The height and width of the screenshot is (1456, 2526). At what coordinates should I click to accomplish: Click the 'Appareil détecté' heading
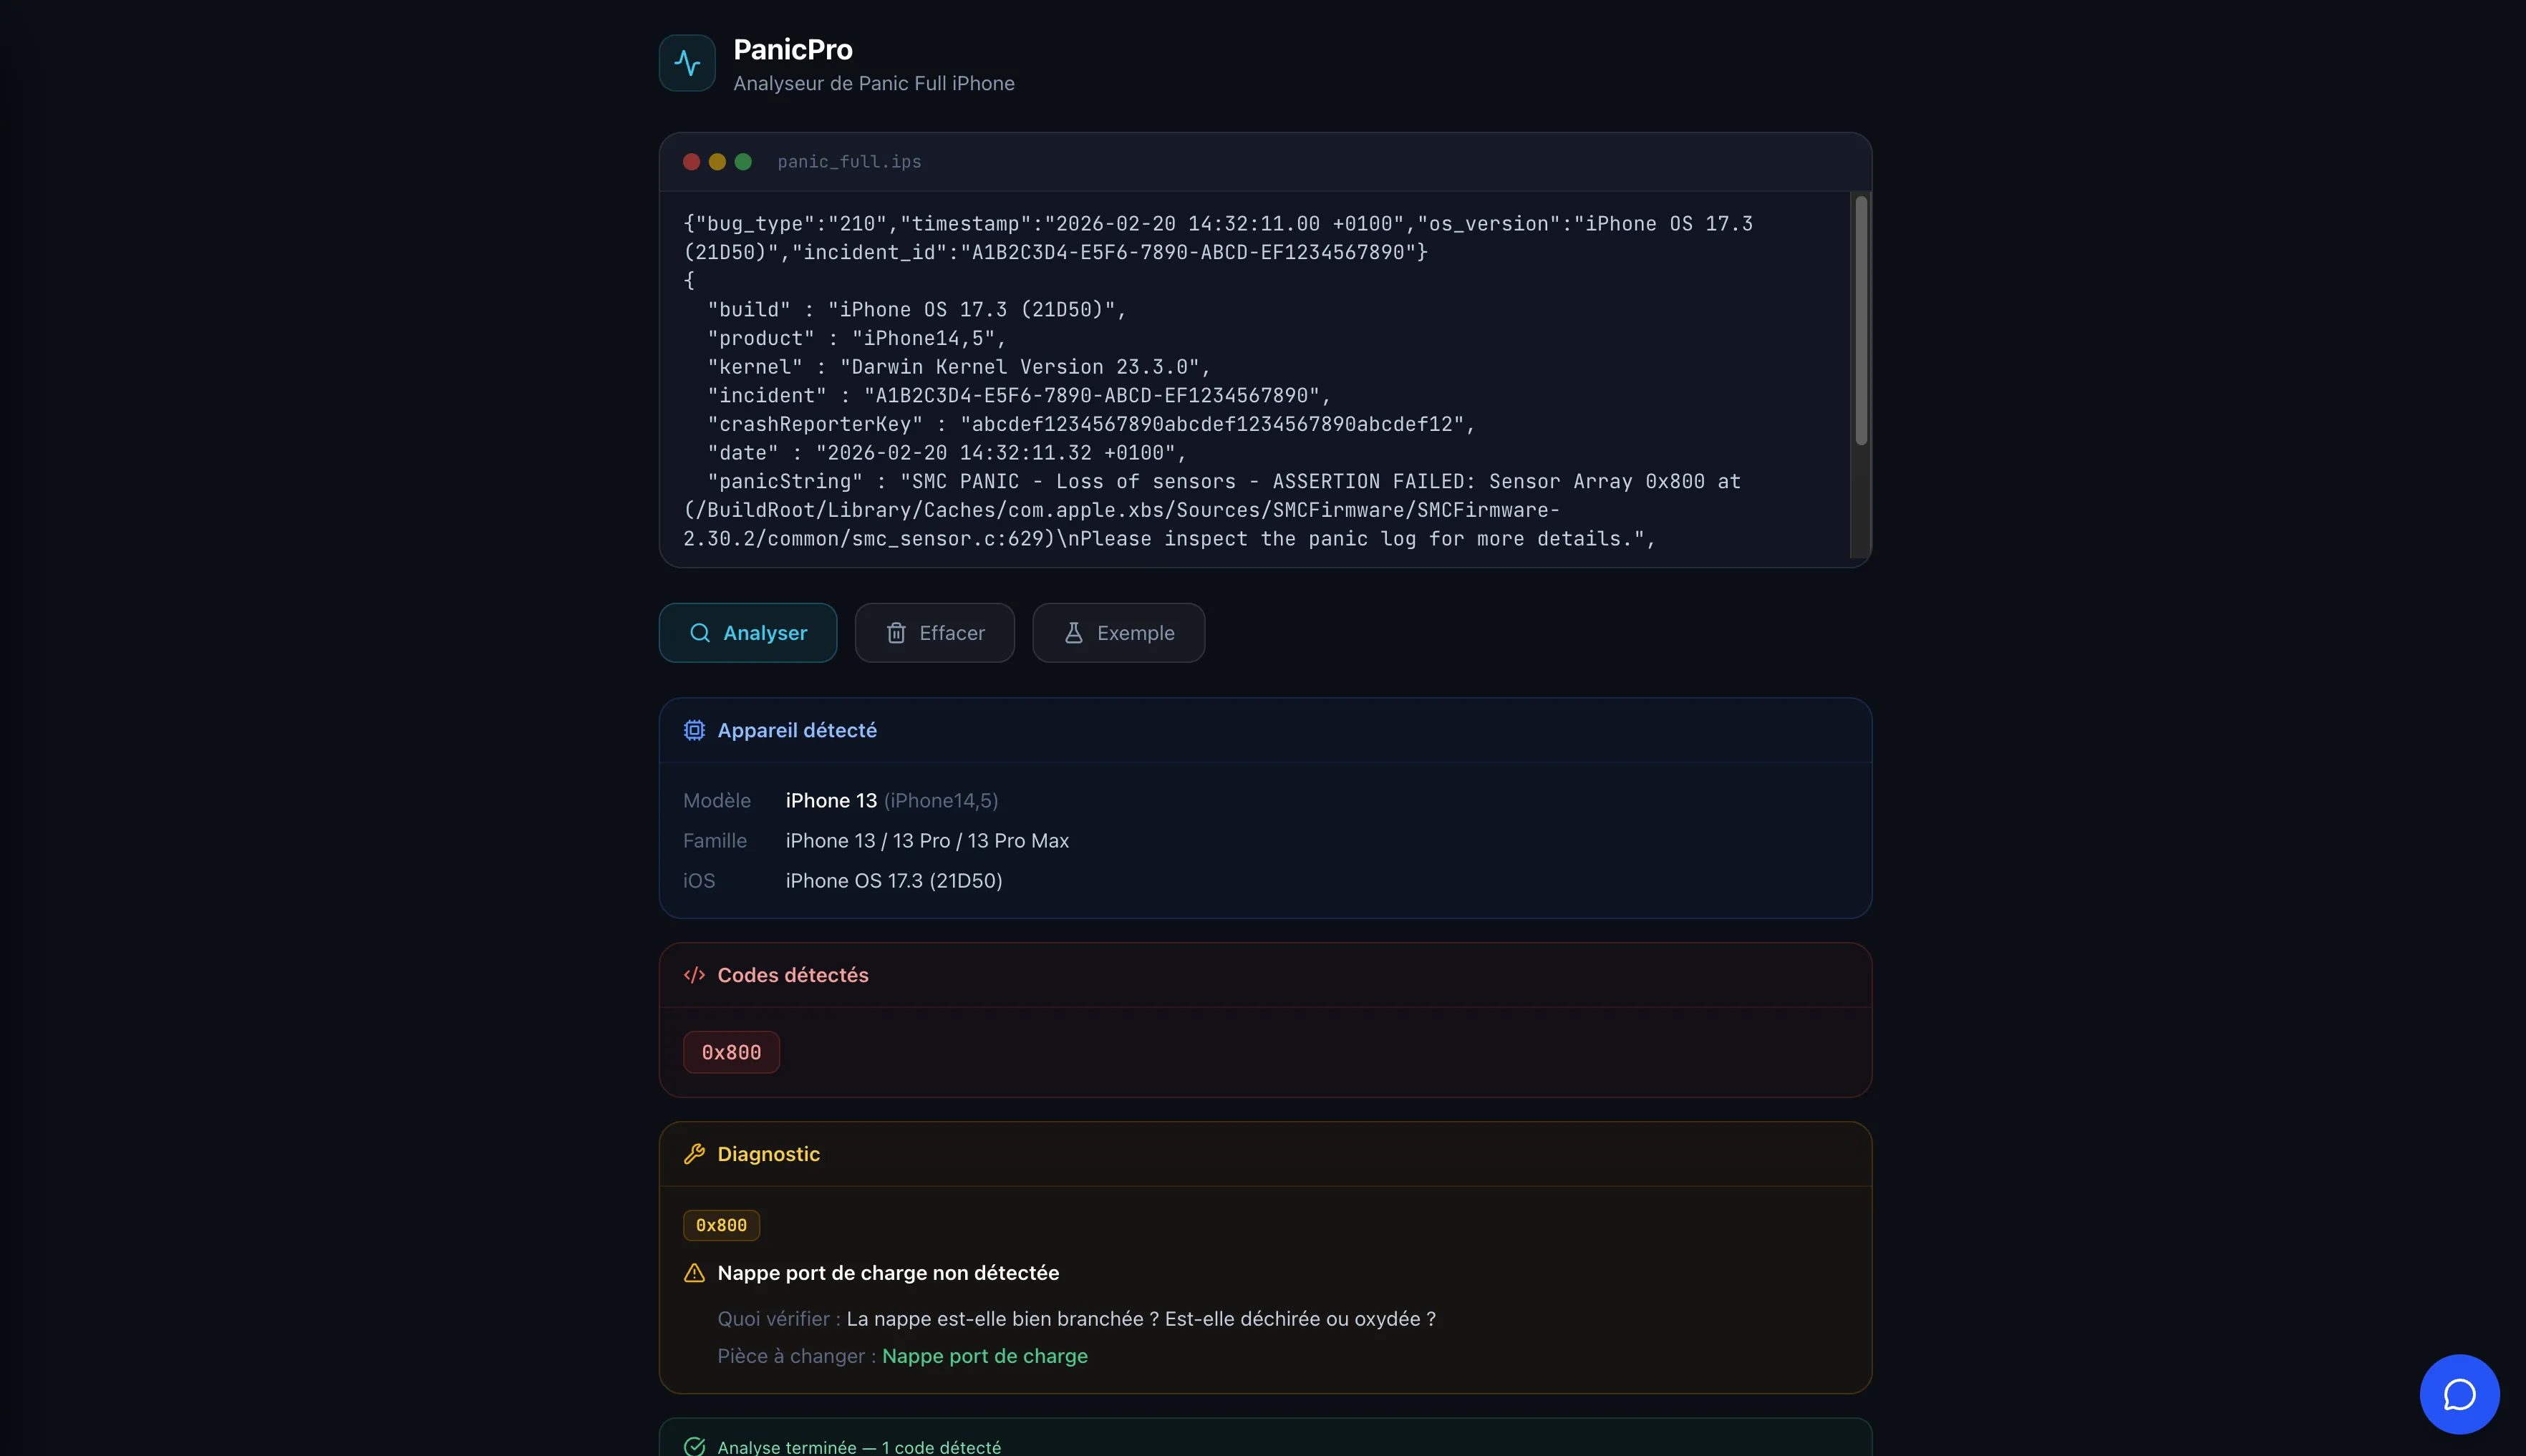tap(797, 730)
